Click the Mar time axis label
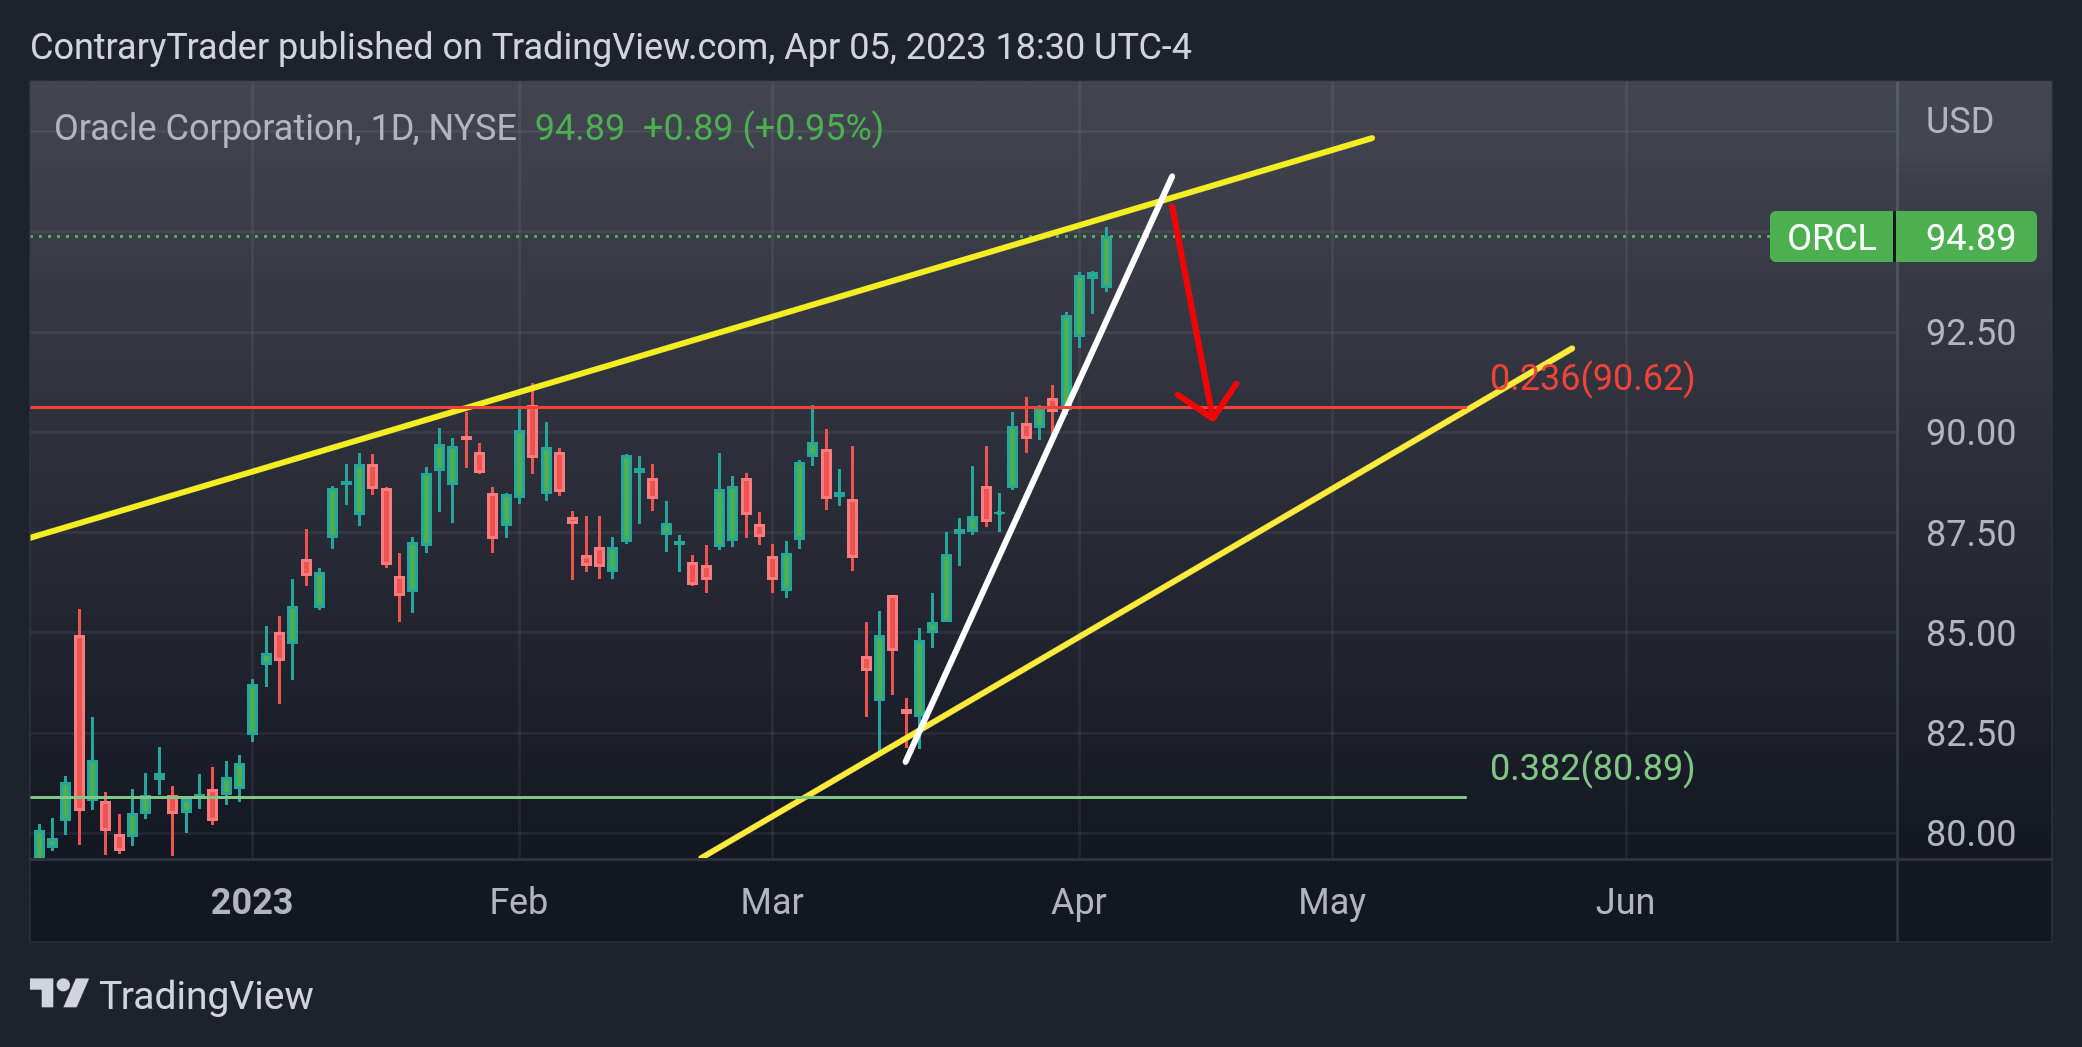2082x1047 pixels. pos(772,901)
